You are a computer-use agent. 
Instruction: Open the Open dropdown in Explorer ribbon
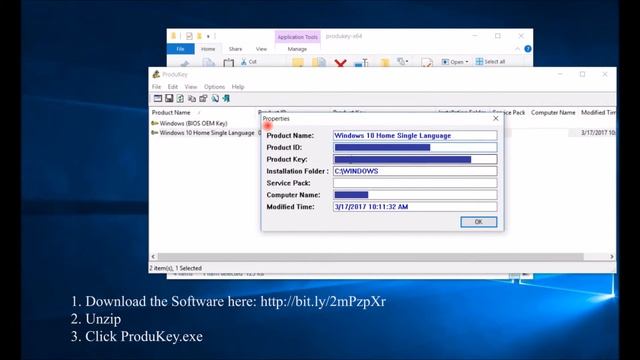(x=455, y=62)
